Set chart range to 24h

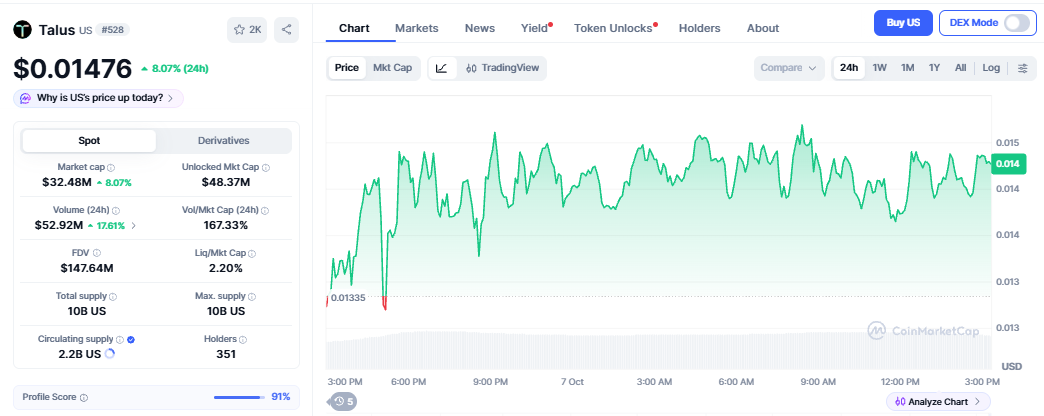849,68
